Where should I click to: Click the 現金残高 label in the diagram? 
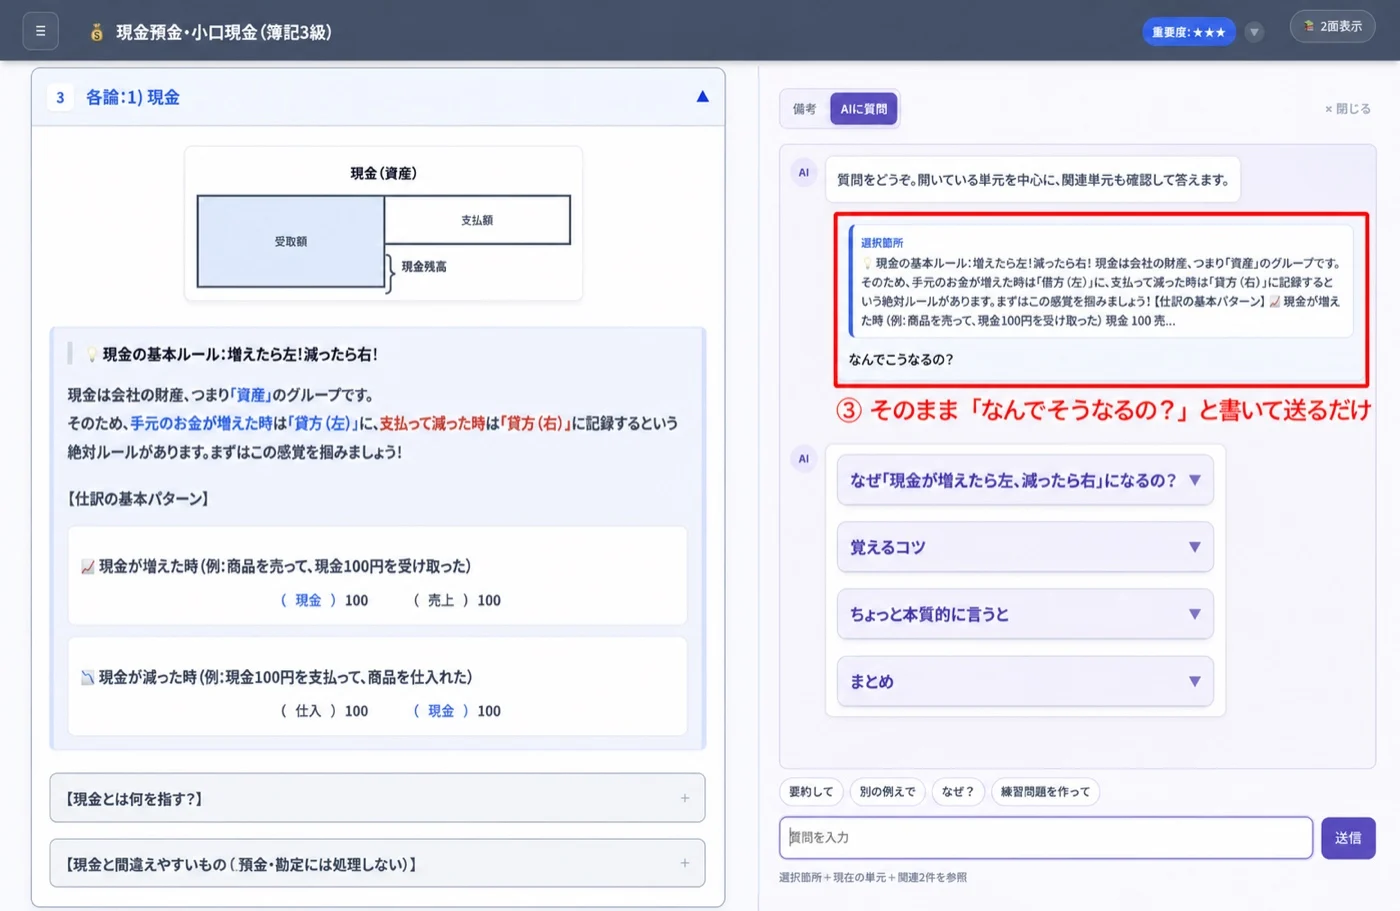click(424, 267)
